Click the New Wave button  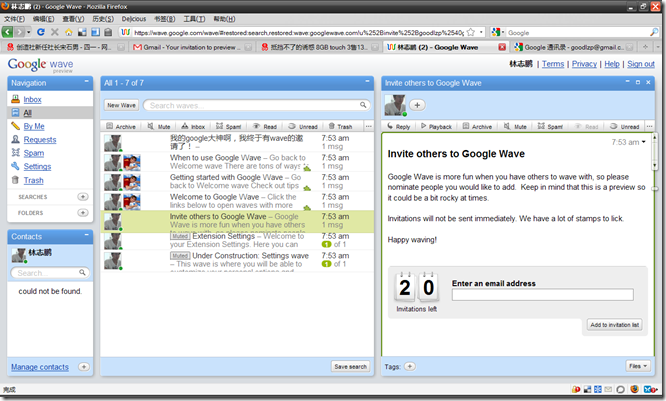[121, 105]
